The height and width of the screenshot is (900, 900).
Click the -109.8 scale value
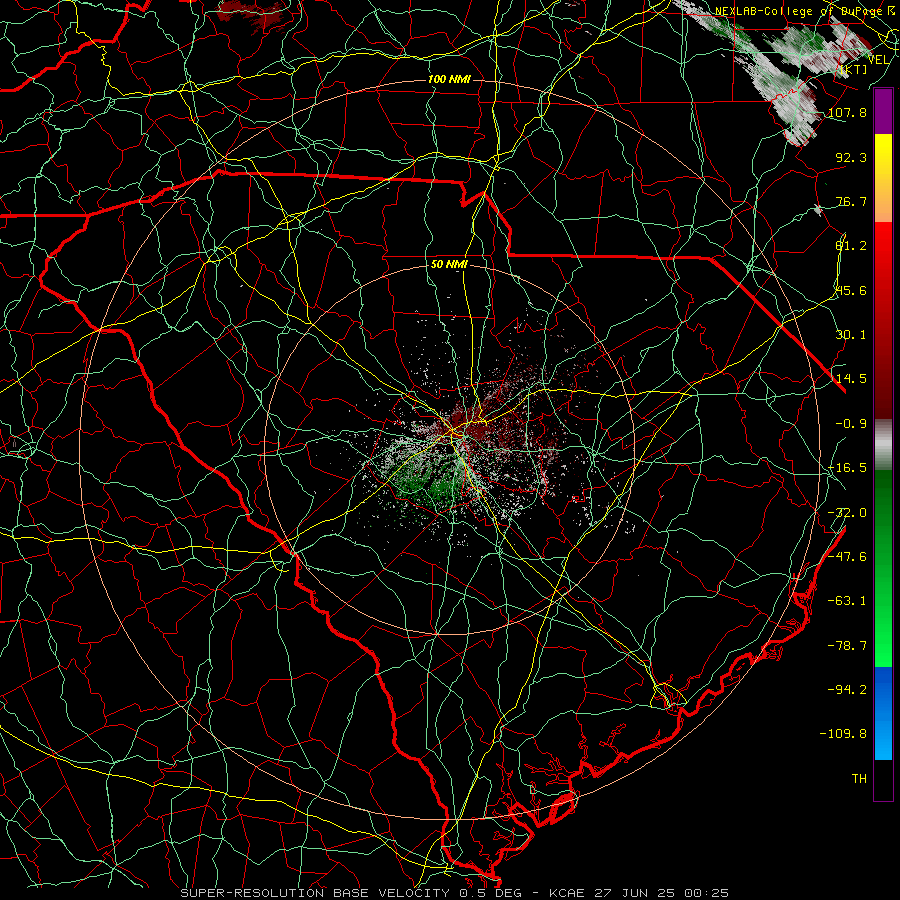(843, 734)
